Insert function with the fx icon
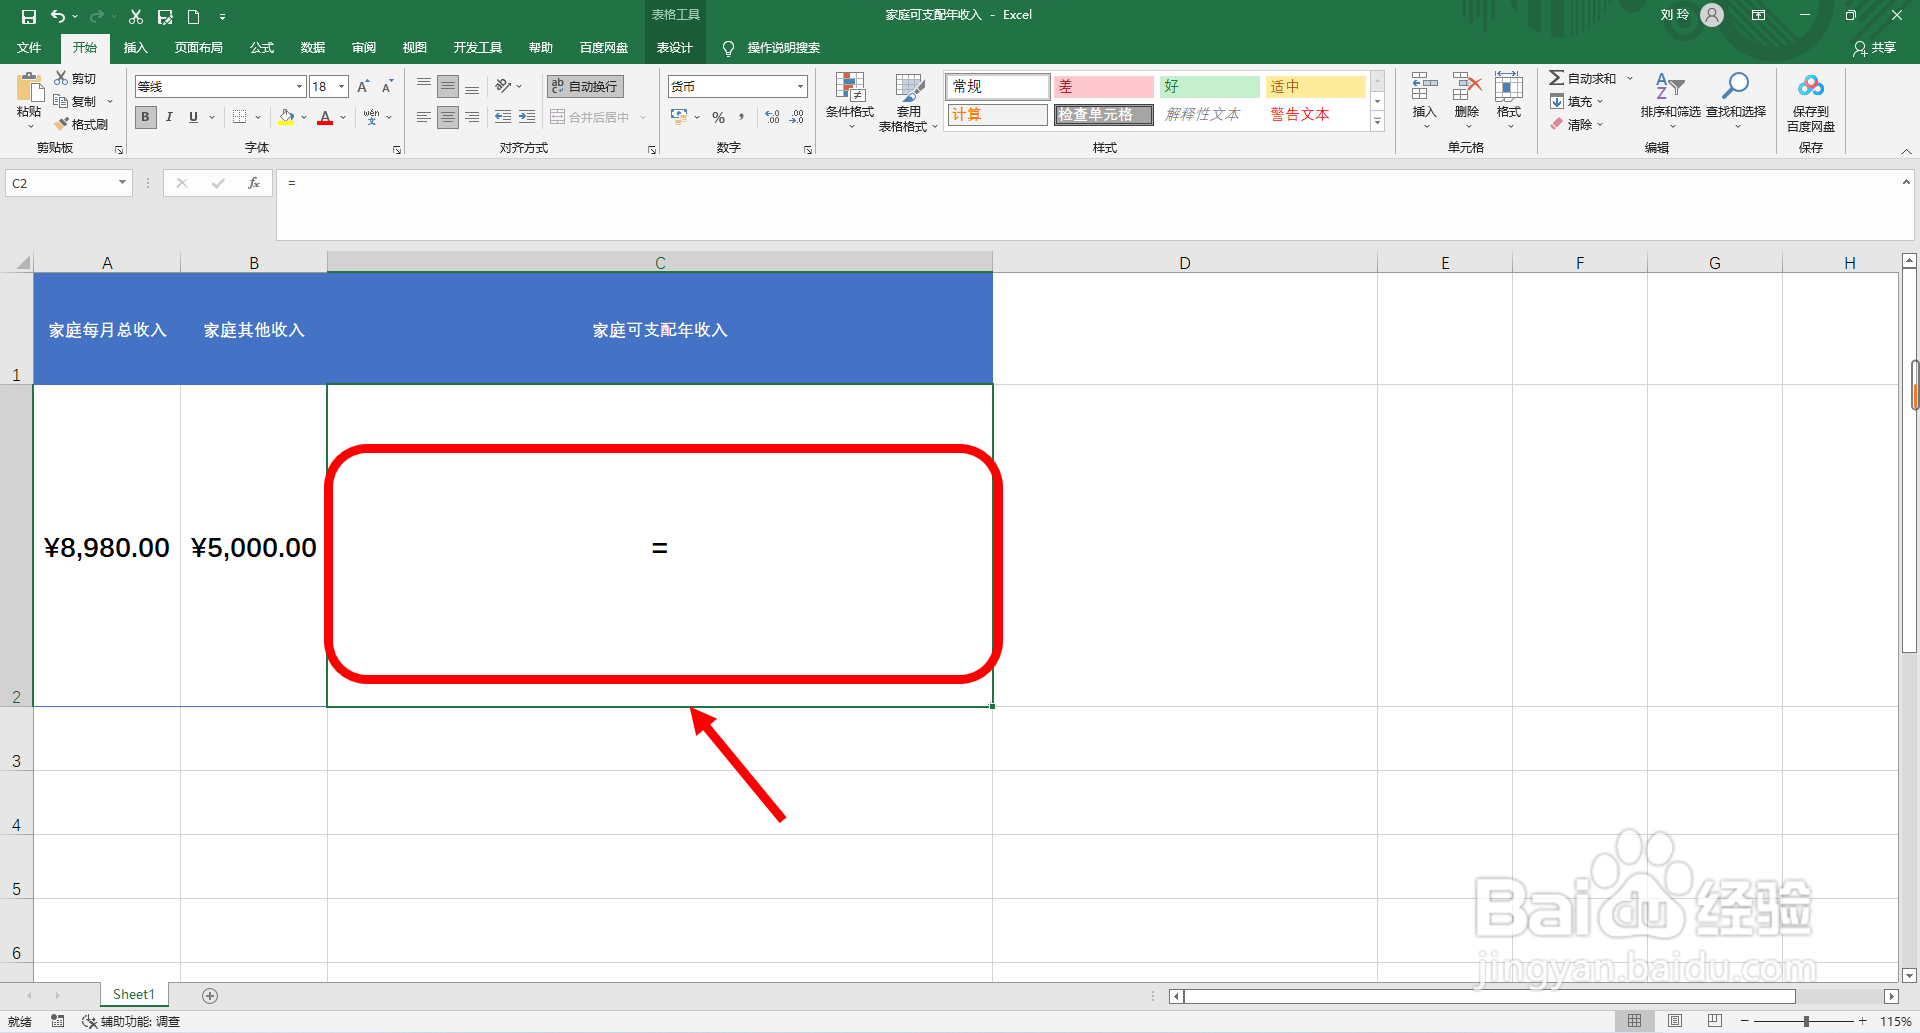This screenshot has height=1033, width=1920. pos(254,183)
